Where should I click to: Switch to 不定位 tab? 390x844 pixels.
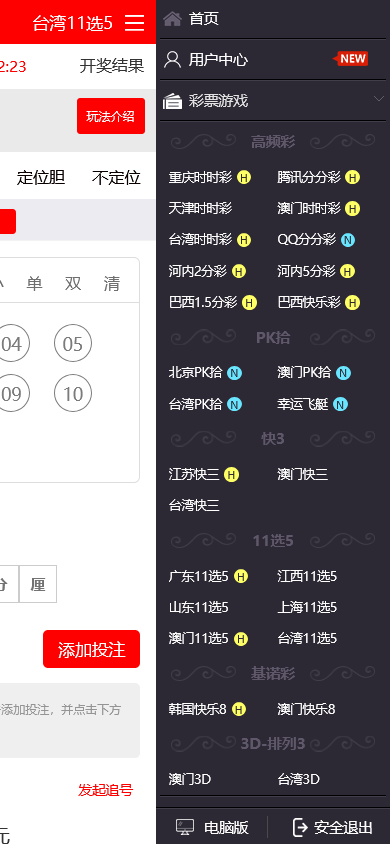(x=116, y=177)
